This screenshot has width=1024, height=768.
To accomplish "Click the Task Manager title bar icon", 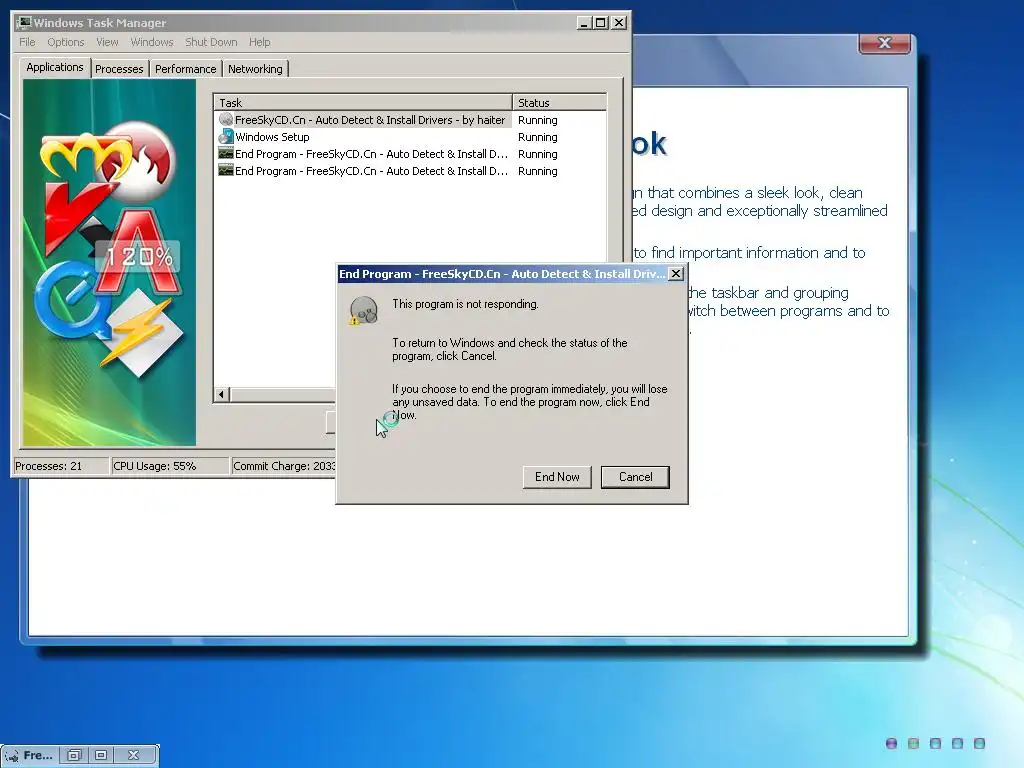I will coord(24,22).
